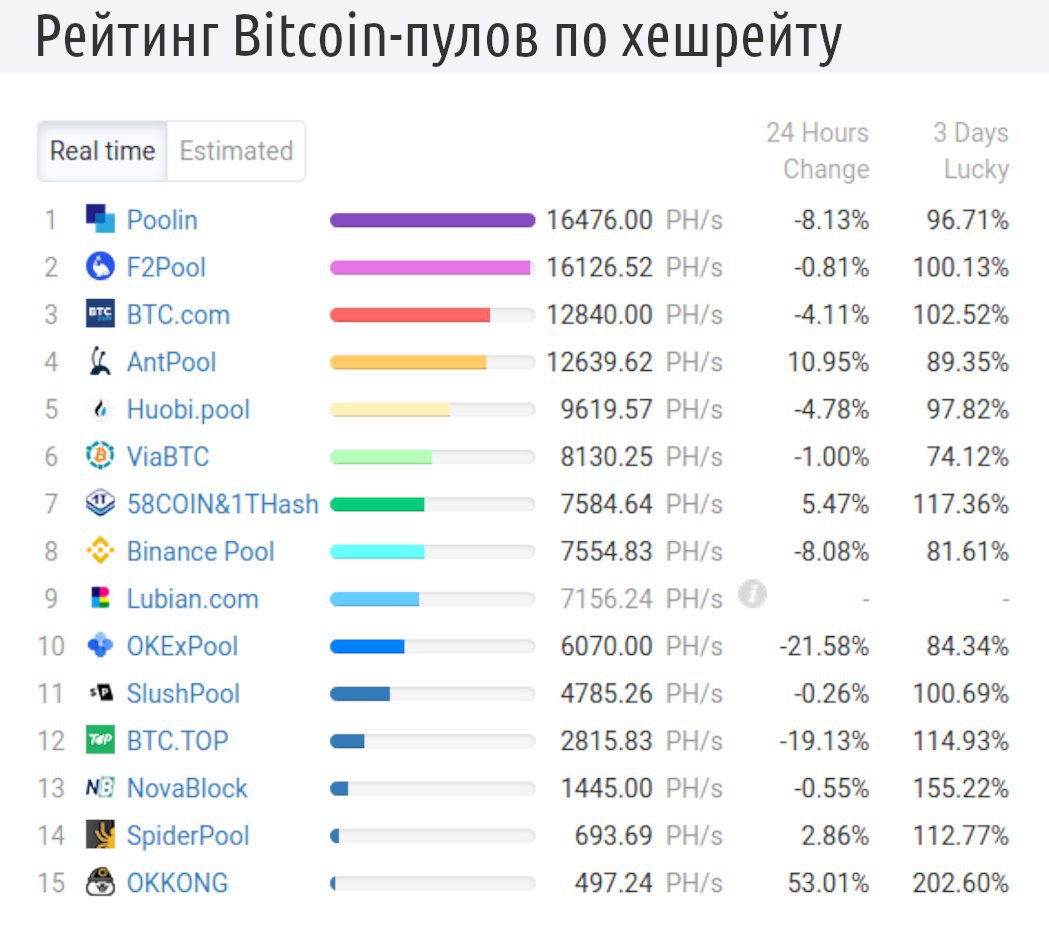This screenshot has width=1049, height=939.
Task: Click the Poolin purple hashrate bar
Action: pos(432,220)
